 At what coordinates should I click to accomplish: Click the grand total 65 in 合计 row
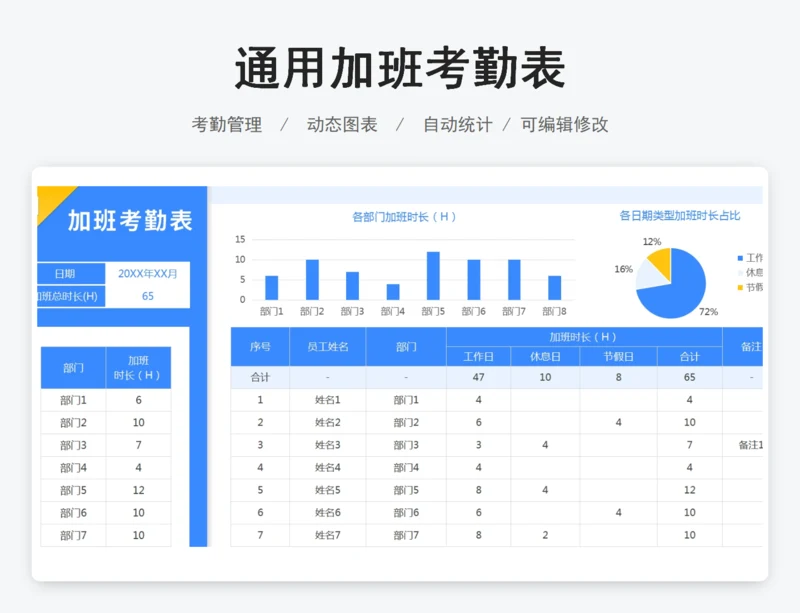(690, 377)
